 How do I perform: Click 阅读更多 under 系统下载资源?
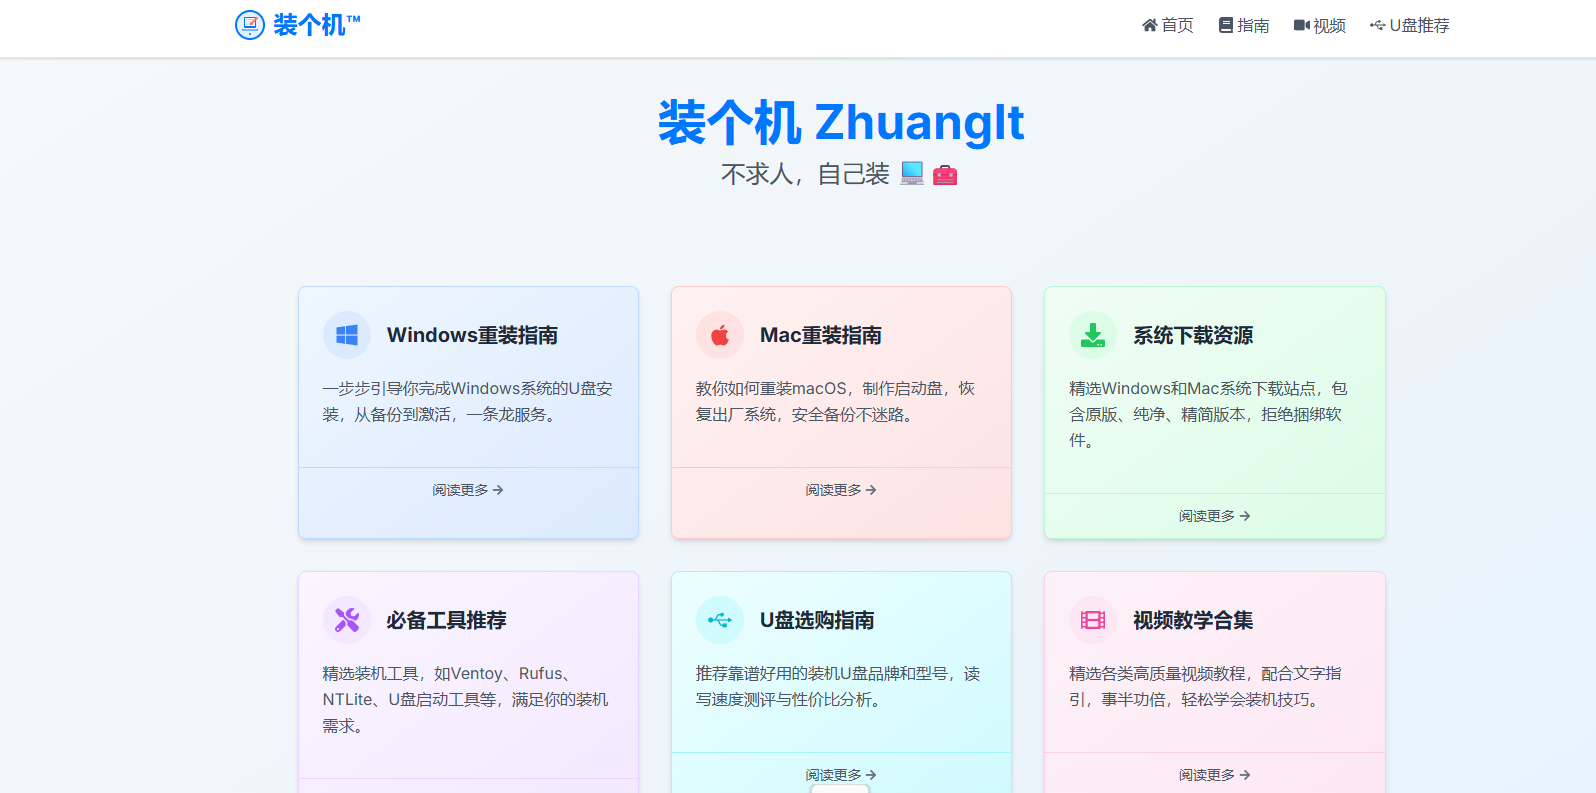point(1214,516)
